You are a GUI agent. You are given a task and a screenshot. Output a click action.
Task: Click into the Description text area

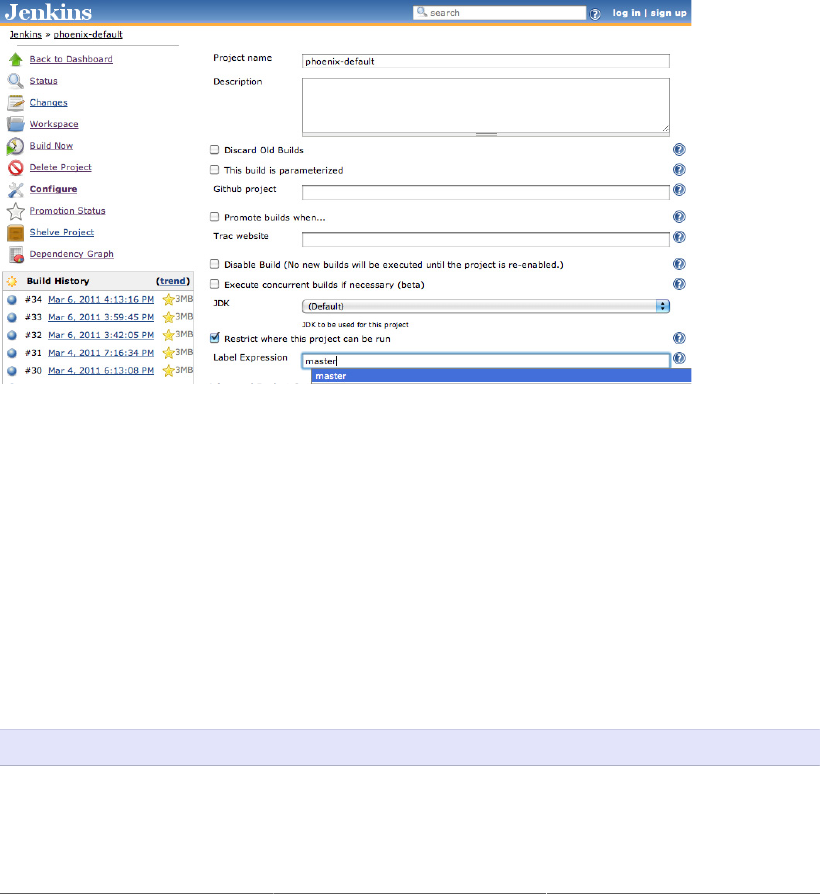tap(486, 105)
